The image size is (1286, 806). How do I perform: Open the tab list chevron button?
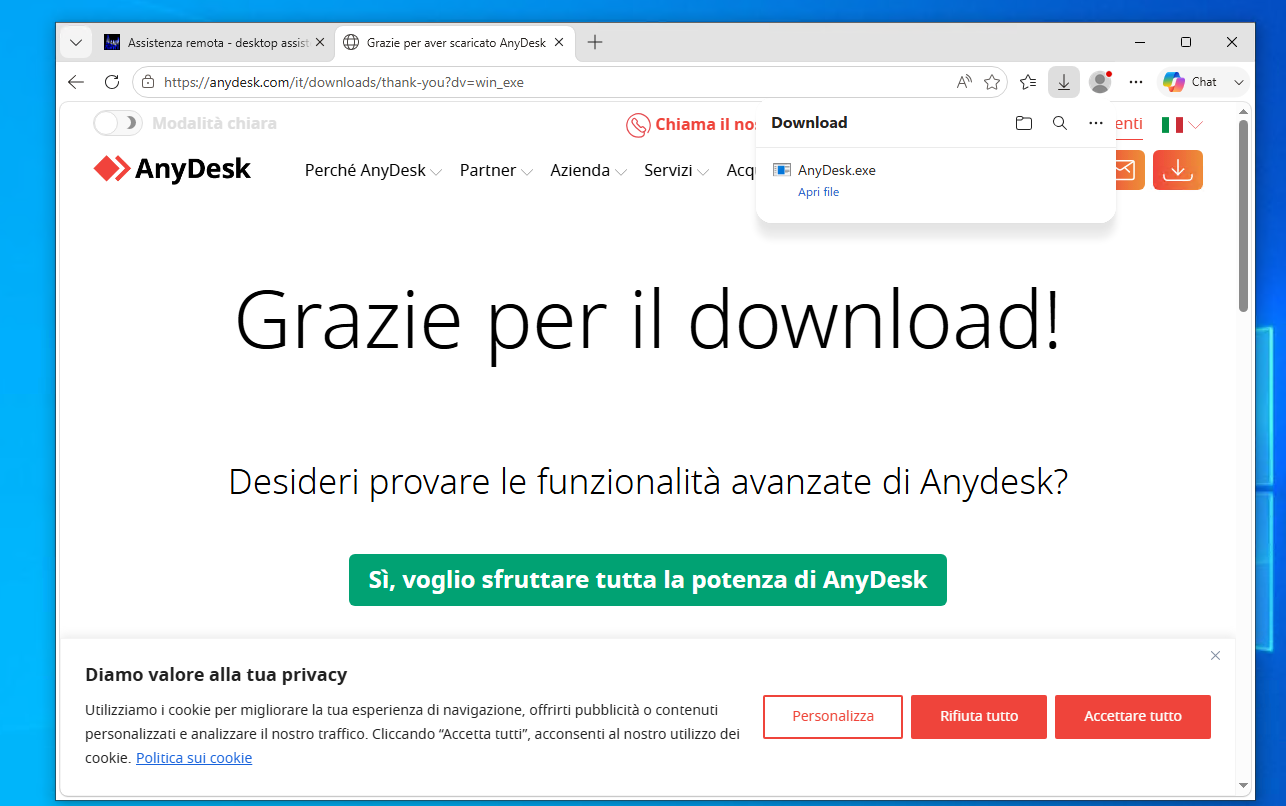tap(76, 42)
